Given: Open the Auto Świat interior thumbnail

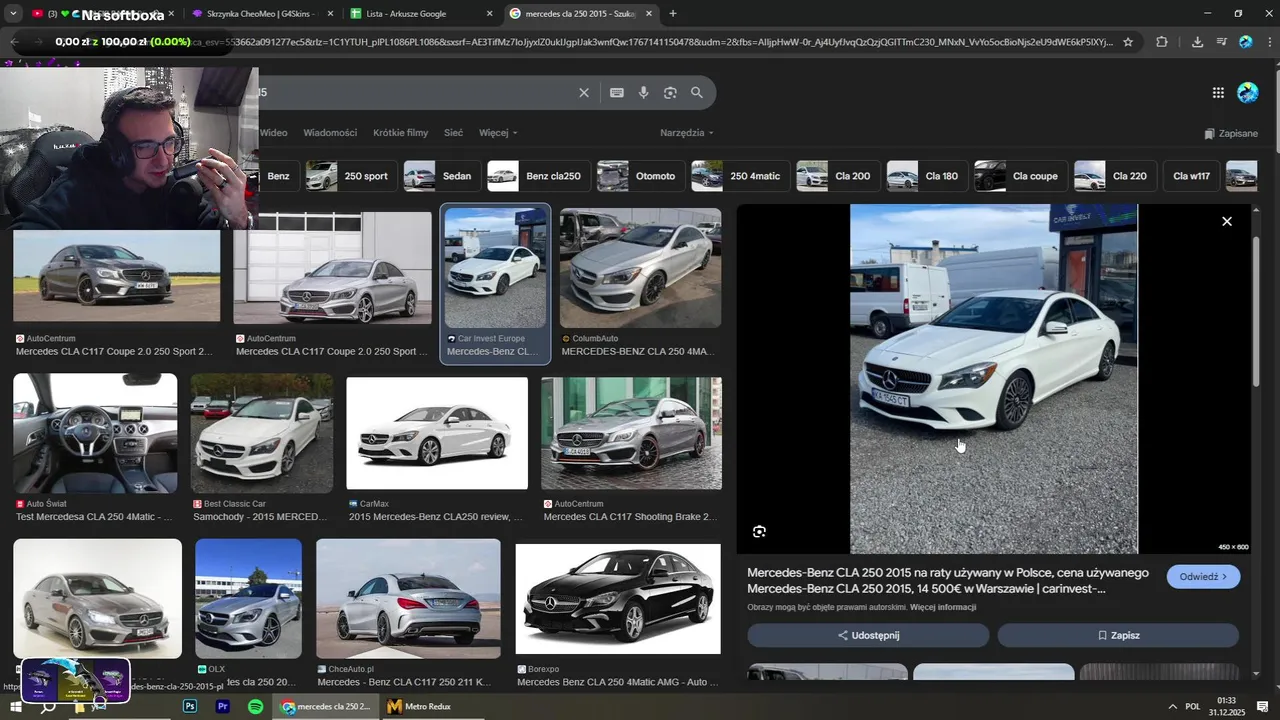Looking at the screenshot, I should click(x=95, y=433).
